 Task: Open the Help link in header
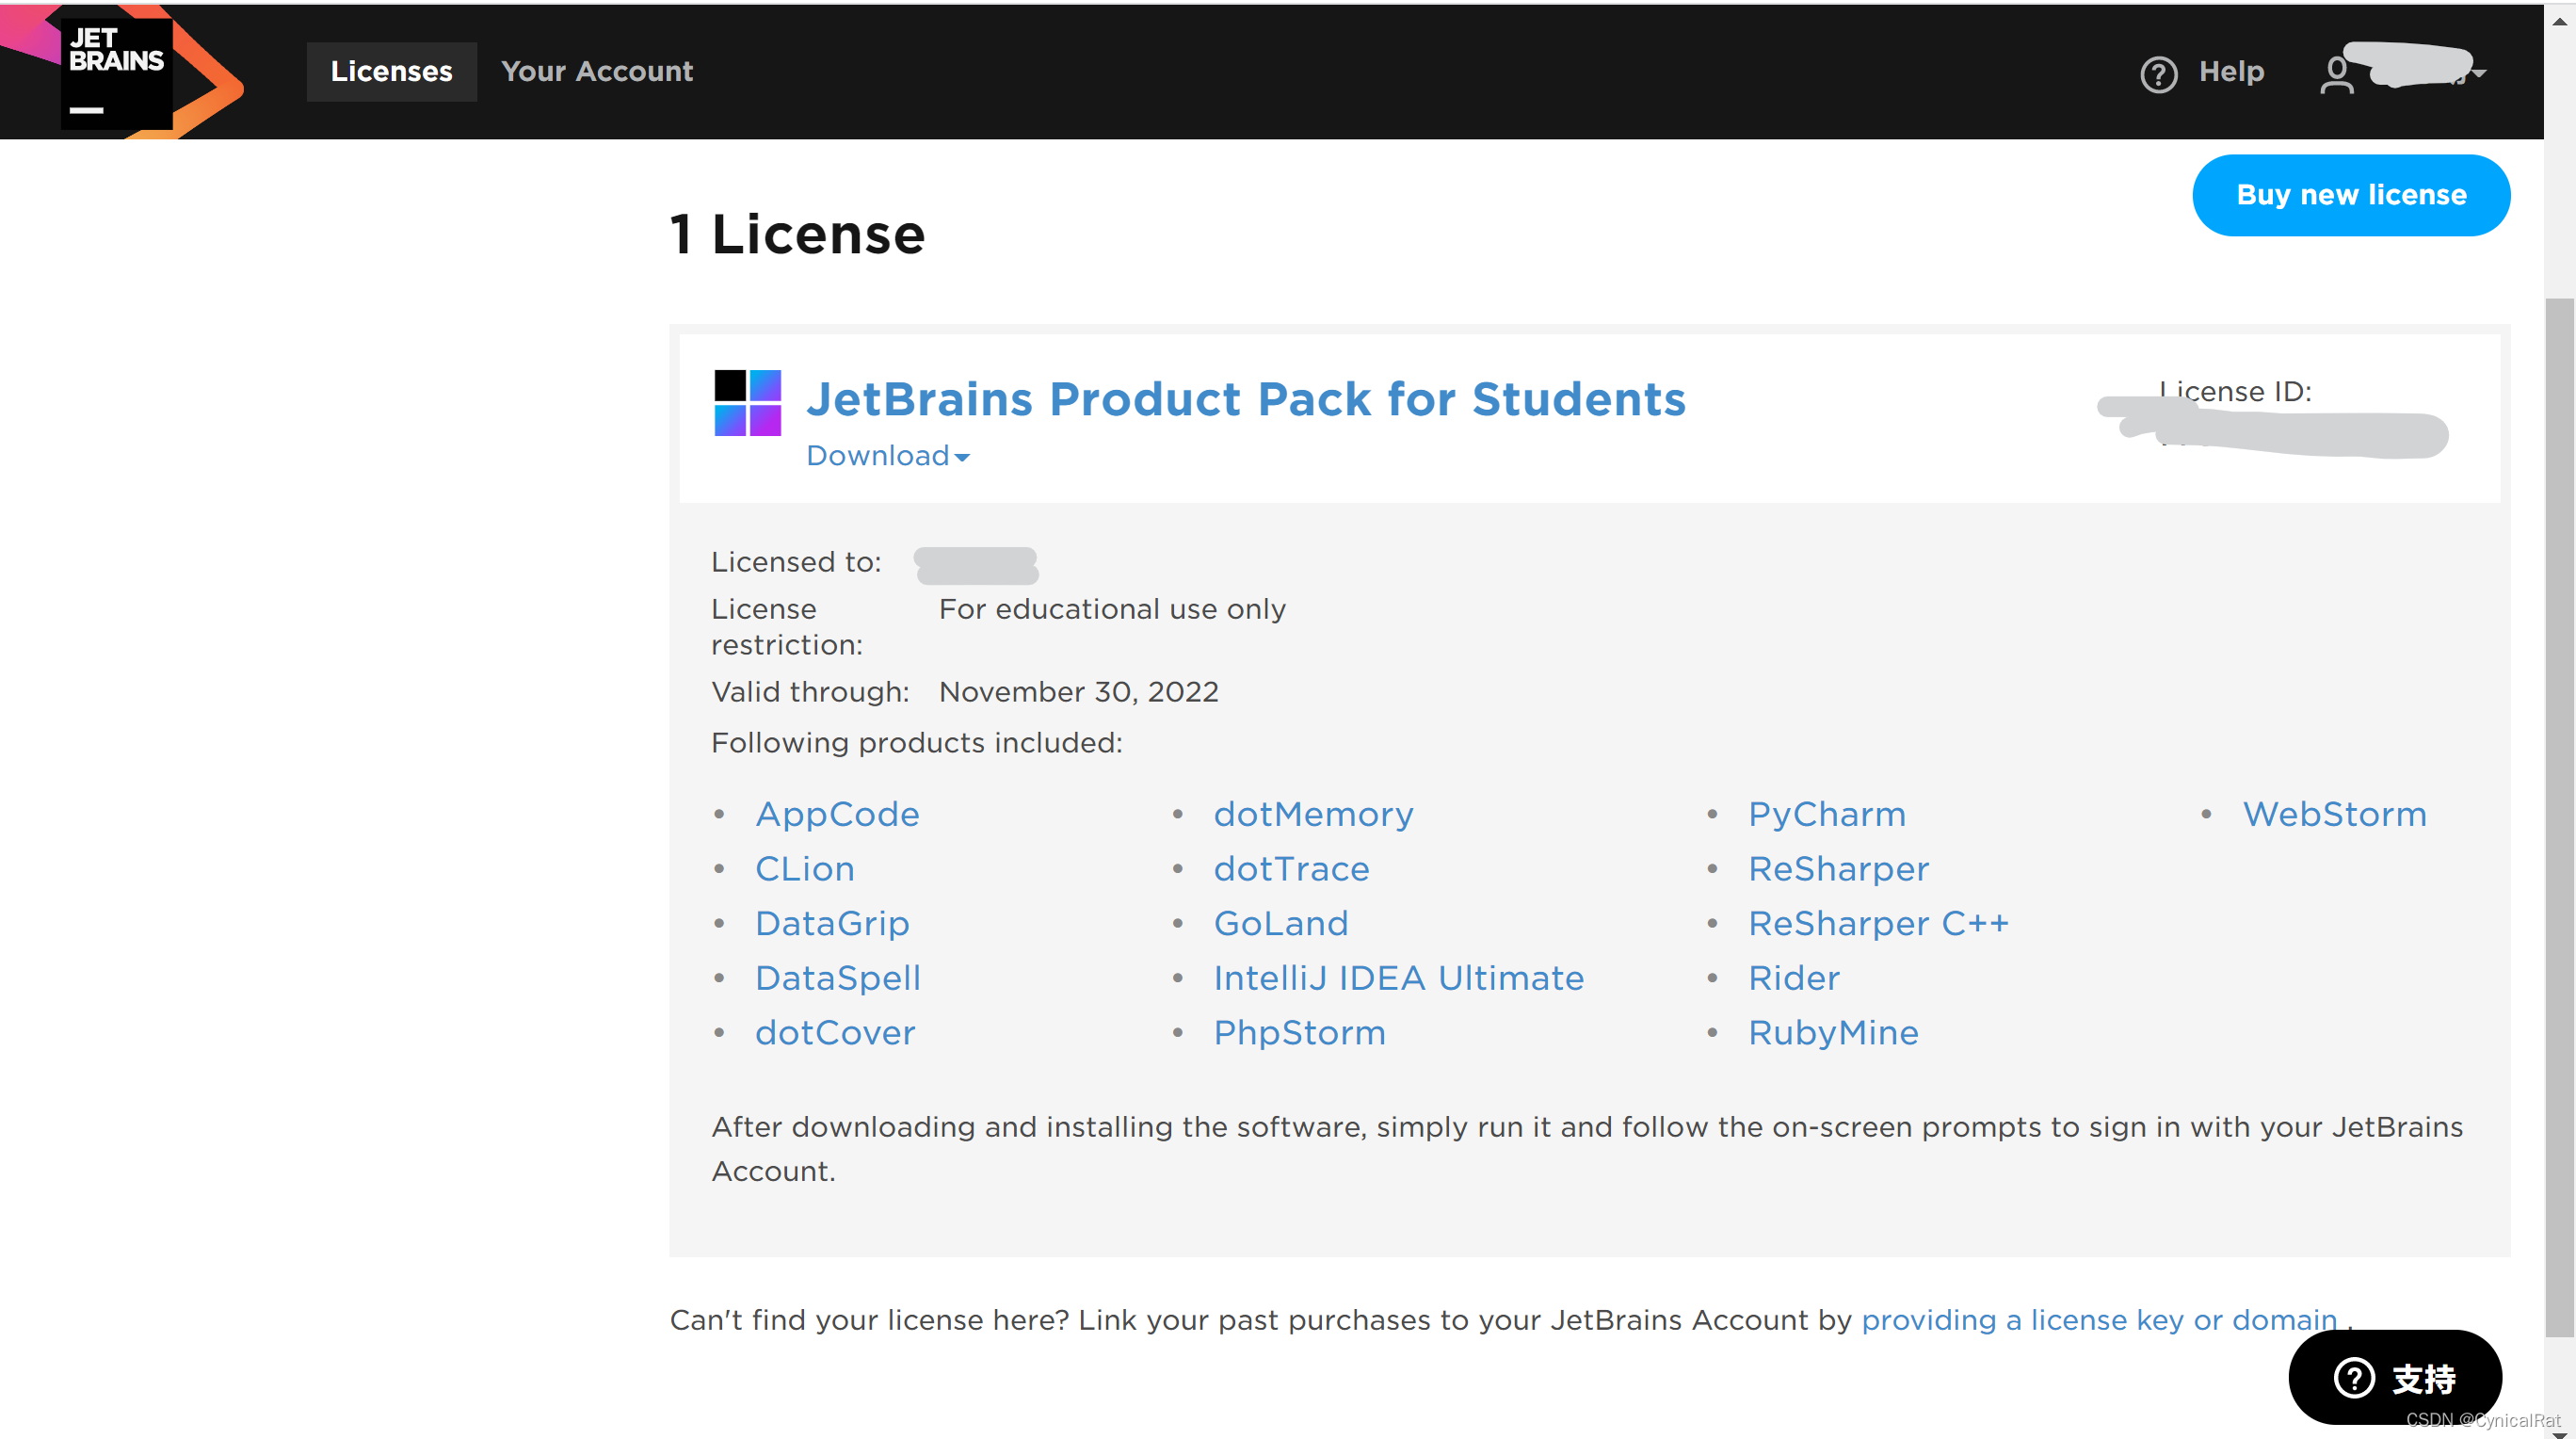(x=2231, y=71)
